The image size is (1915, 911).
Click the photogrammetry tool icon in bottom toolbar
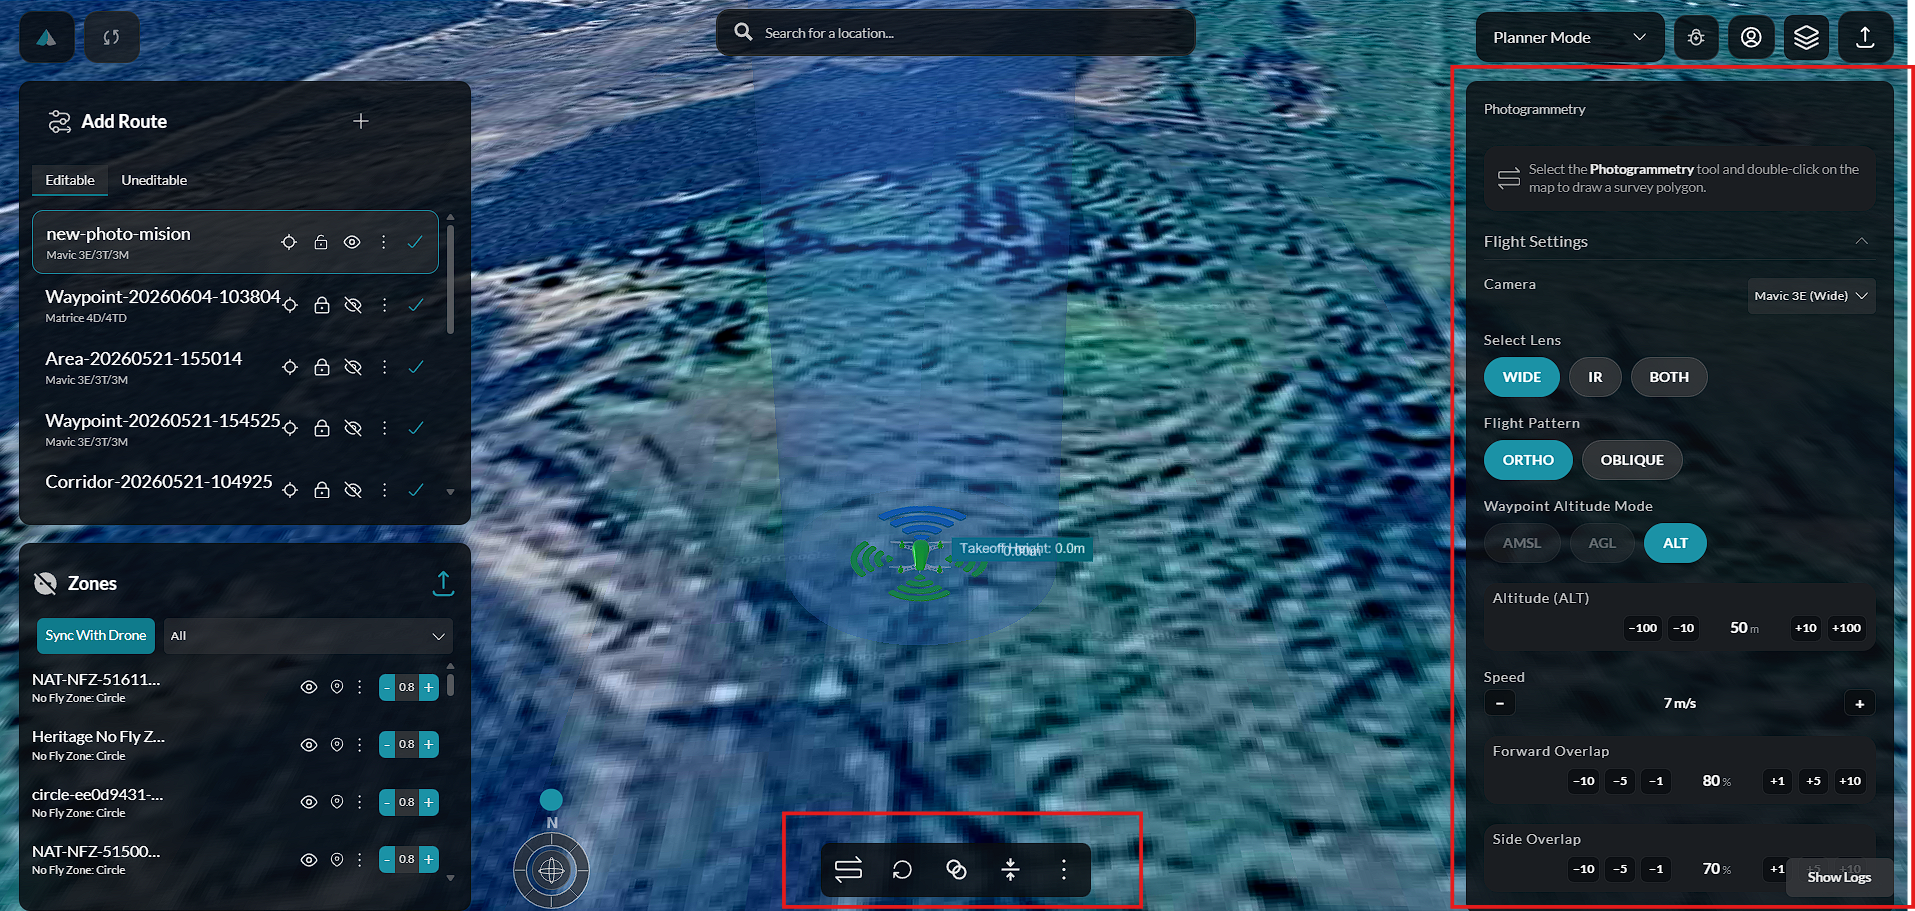848,870
